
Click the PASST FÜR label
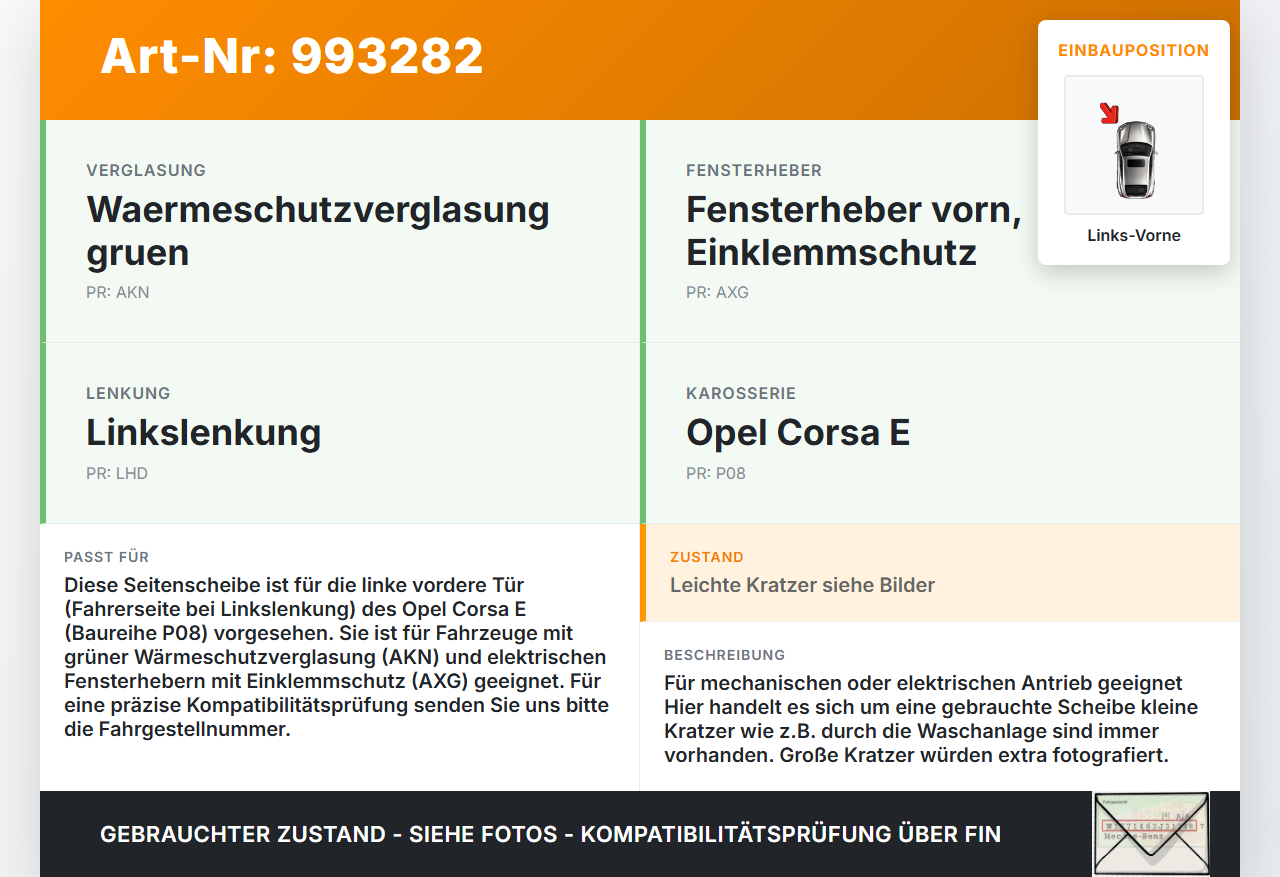pyautogui.click(x=106, y=557)
